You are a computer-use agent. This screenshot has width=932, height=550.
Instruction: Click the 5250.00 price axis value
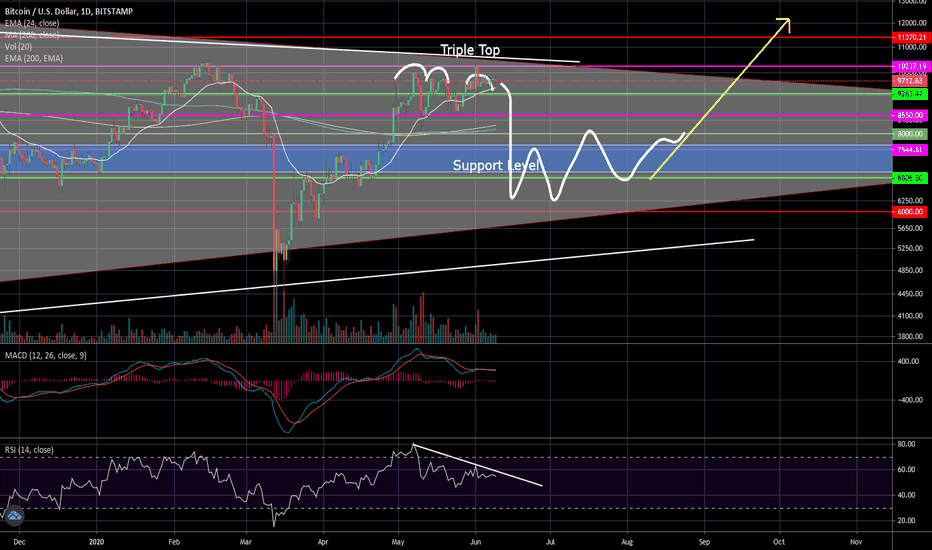click(910, 249)
